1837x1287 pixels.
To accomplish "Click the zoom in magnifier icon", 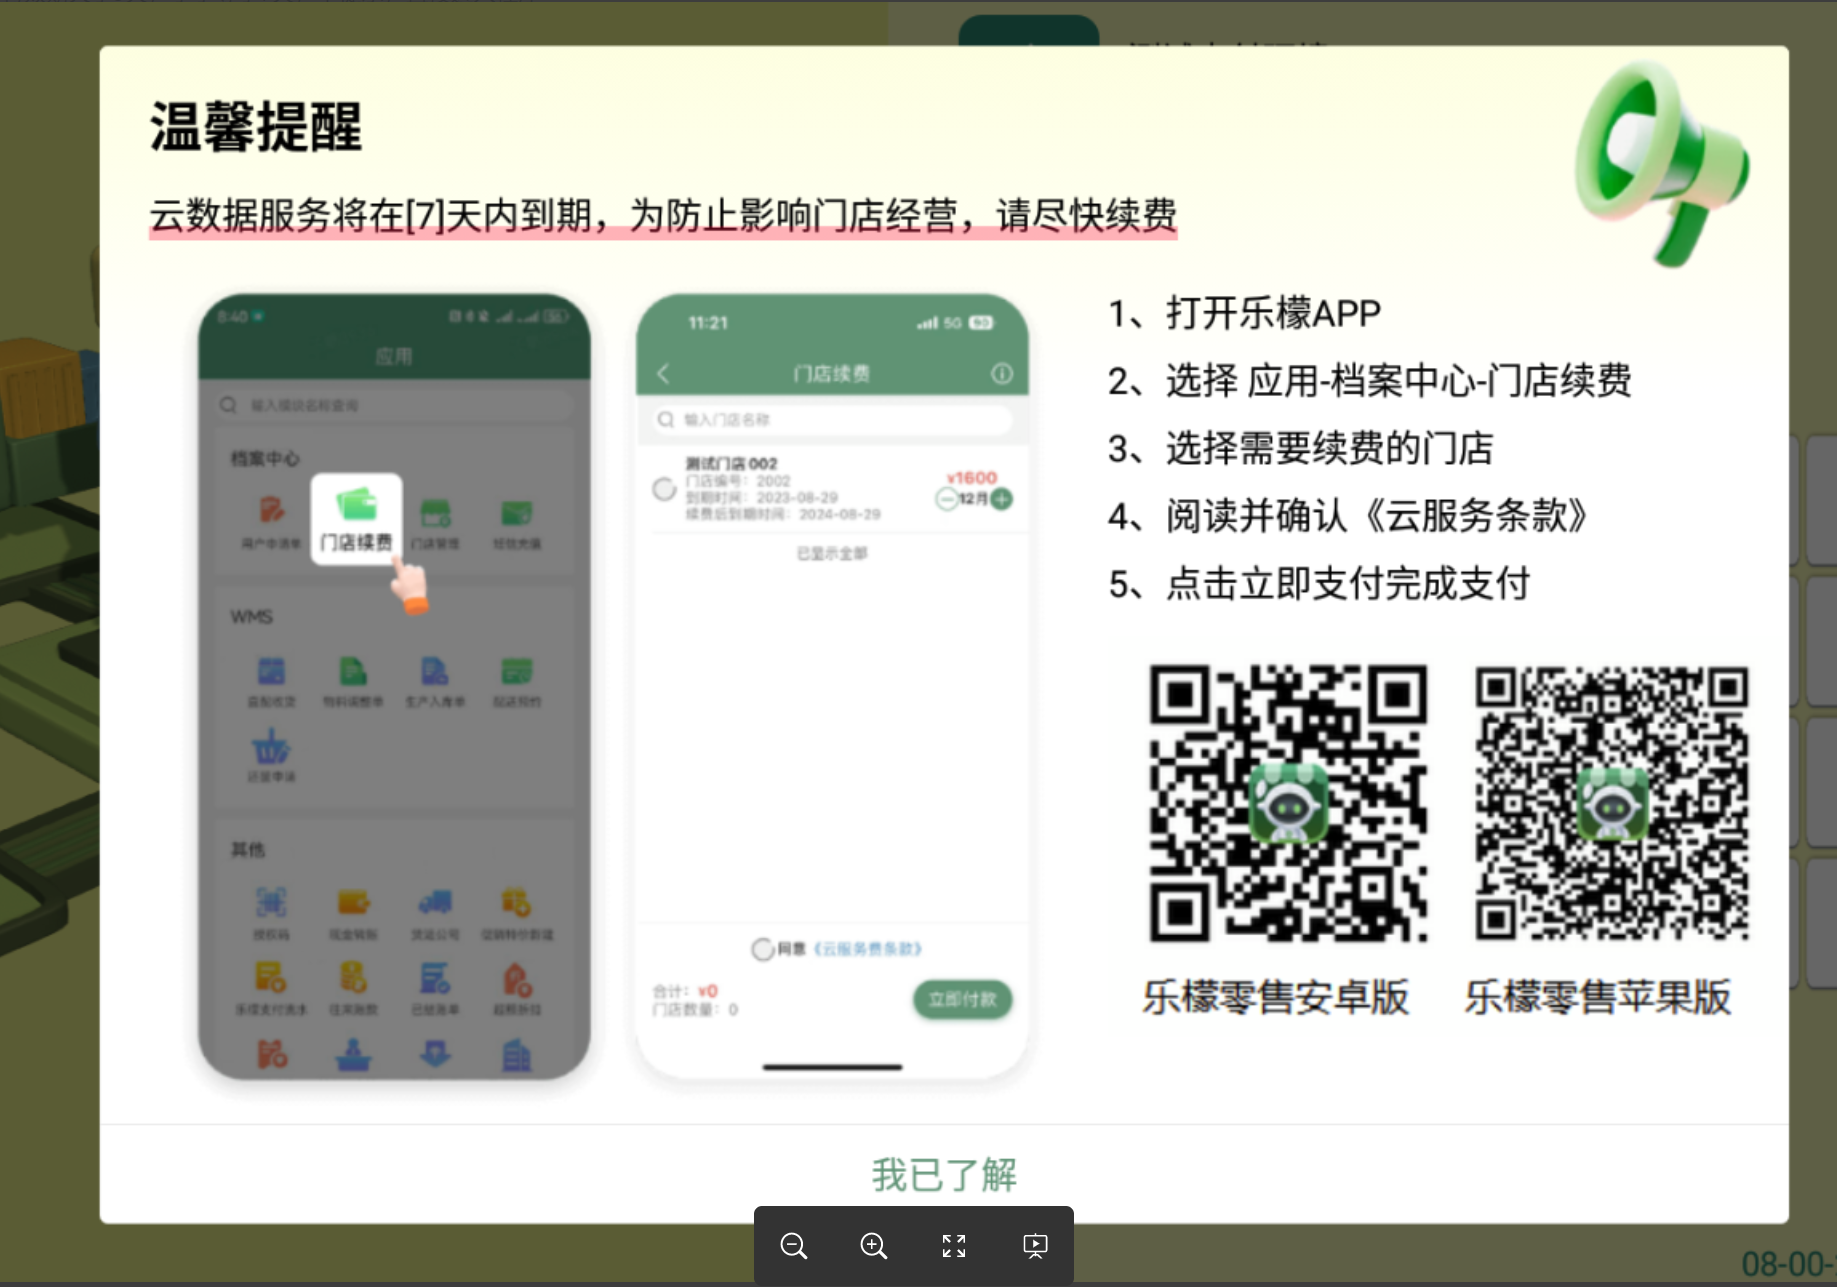I will 874,1246.
